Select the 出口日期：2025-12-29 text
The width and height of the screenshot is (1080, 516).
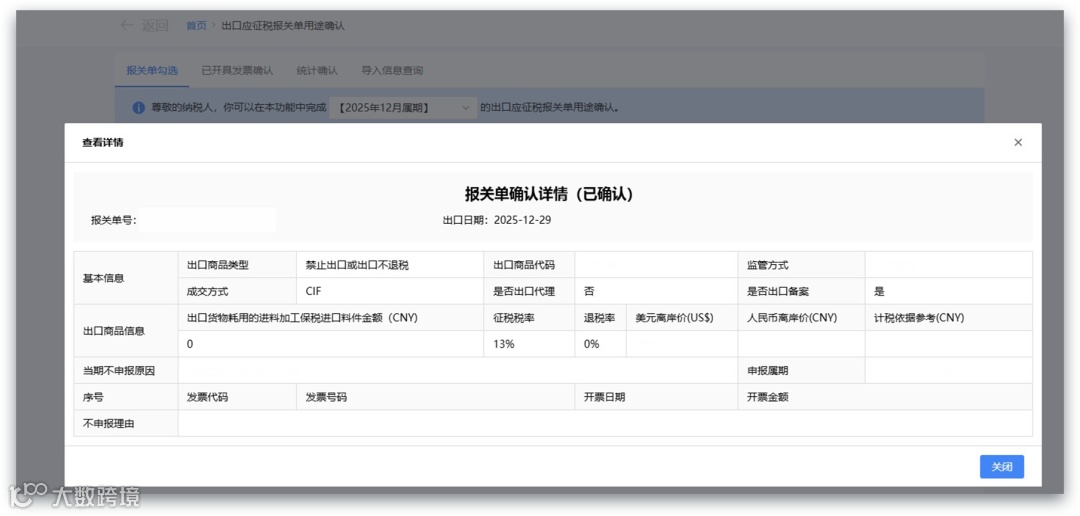click(x=497, y=220)
